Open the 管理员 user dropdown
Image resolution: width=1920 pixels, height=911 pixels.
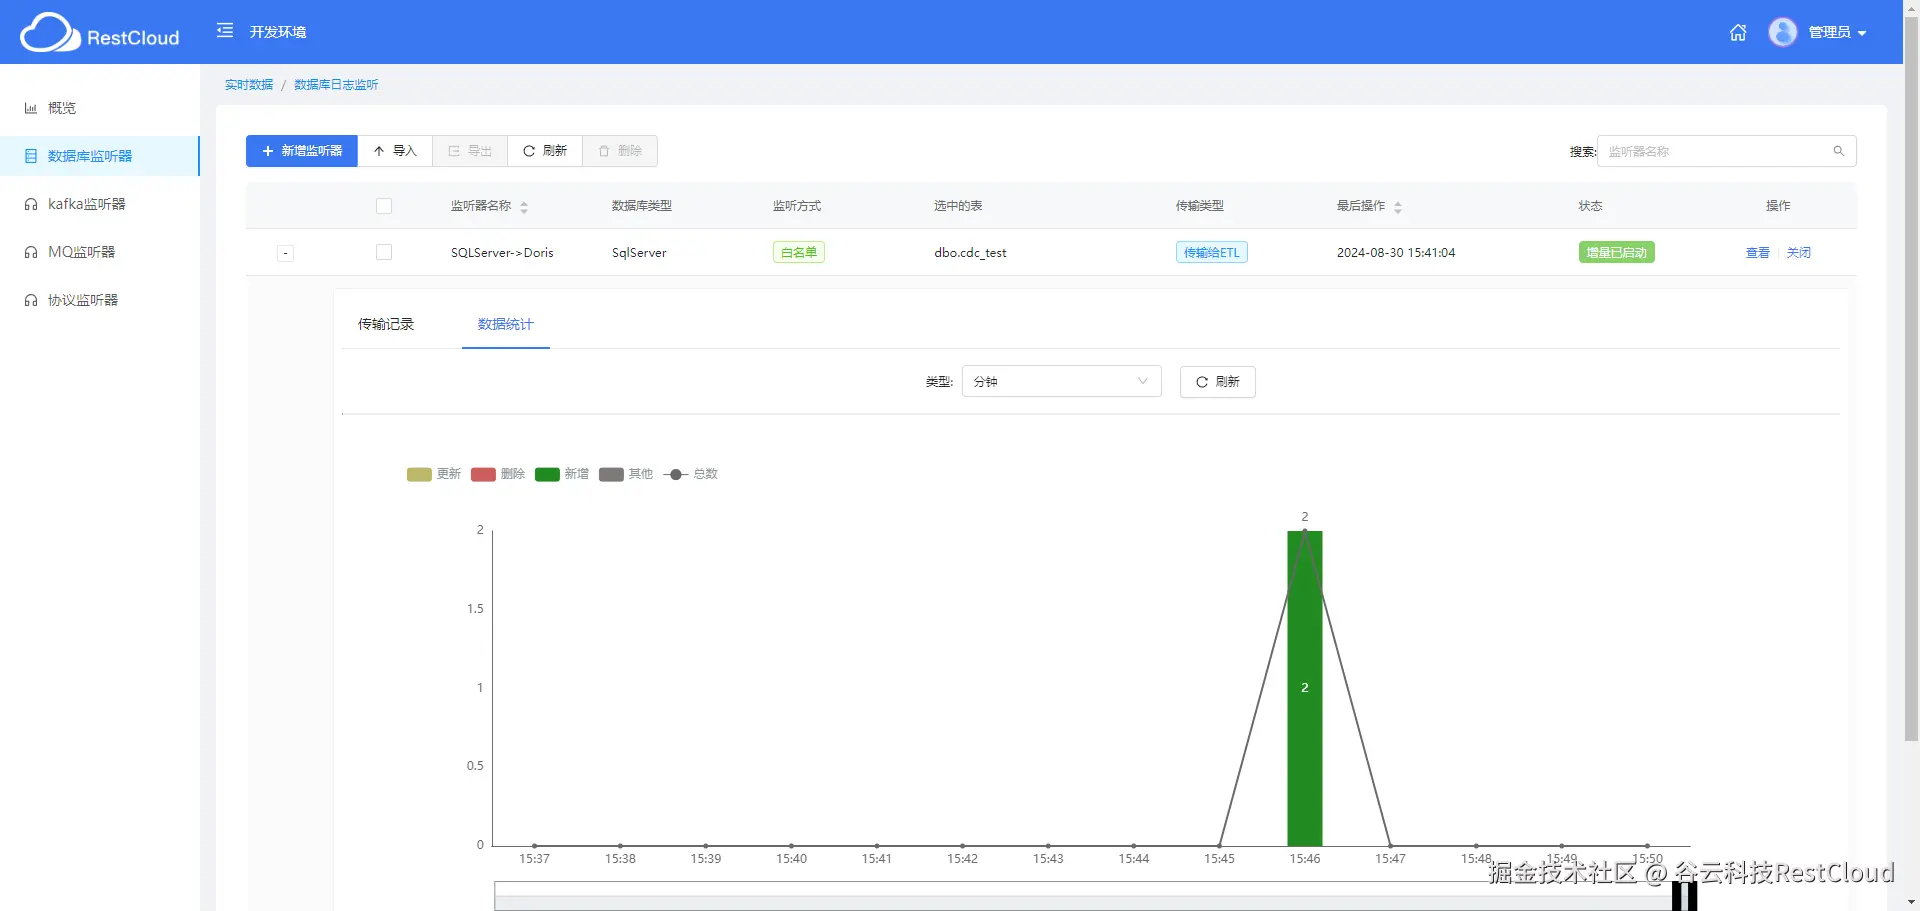pos(1837,32)
